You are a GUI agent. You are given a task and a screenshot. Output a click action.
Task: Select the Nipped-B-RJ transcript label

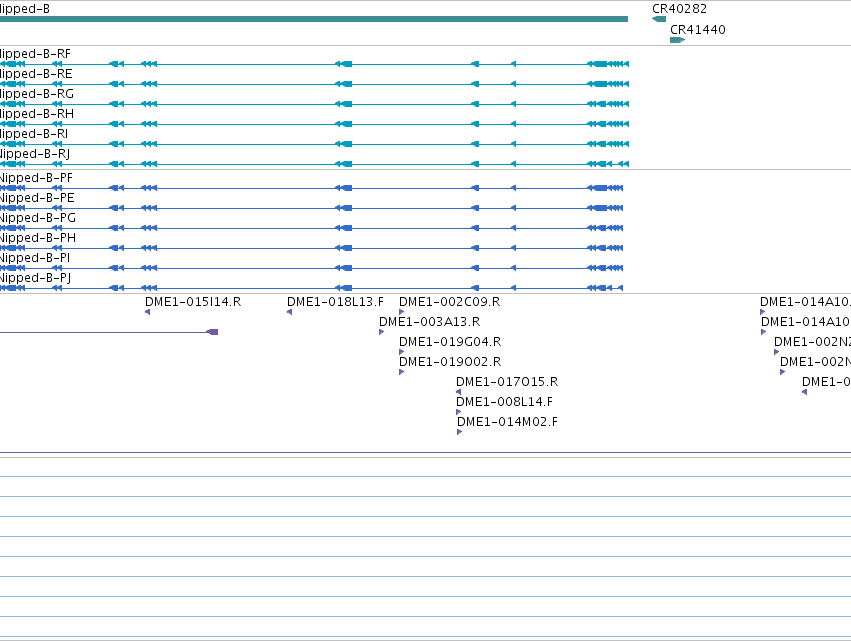[x=35, y=154]
